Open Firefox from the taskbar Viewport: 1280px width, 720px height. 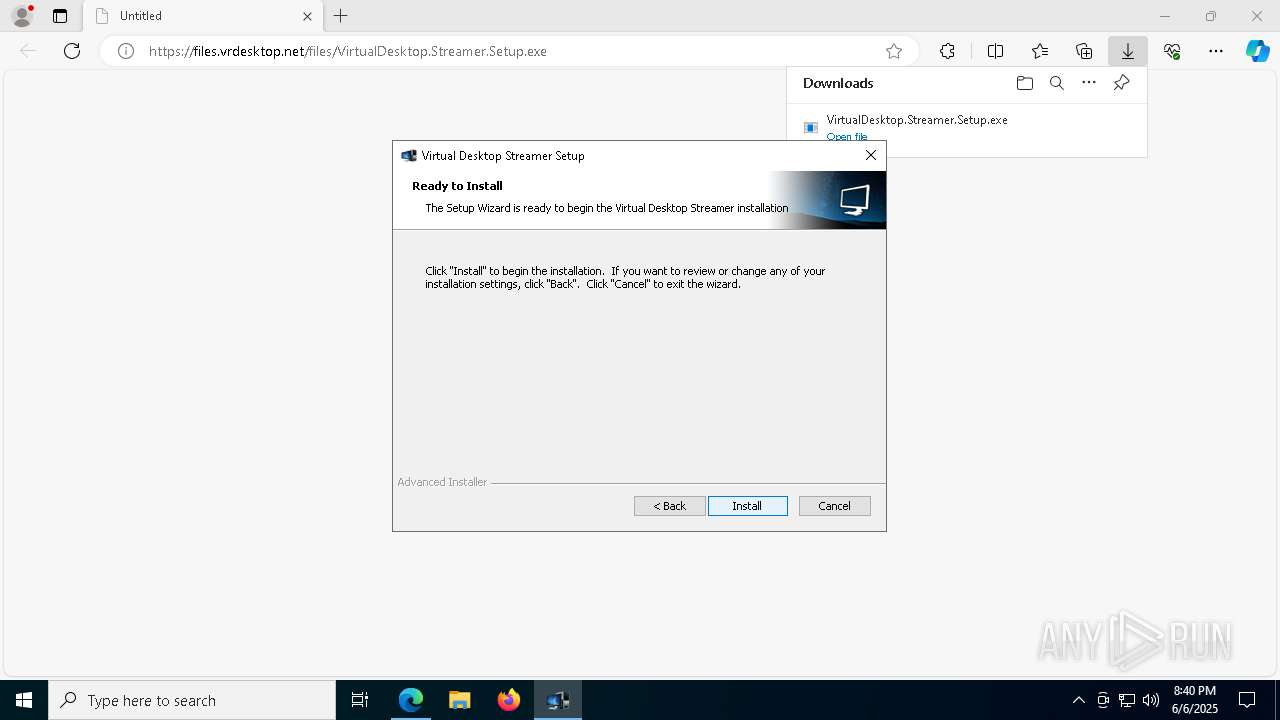(508, 700)
